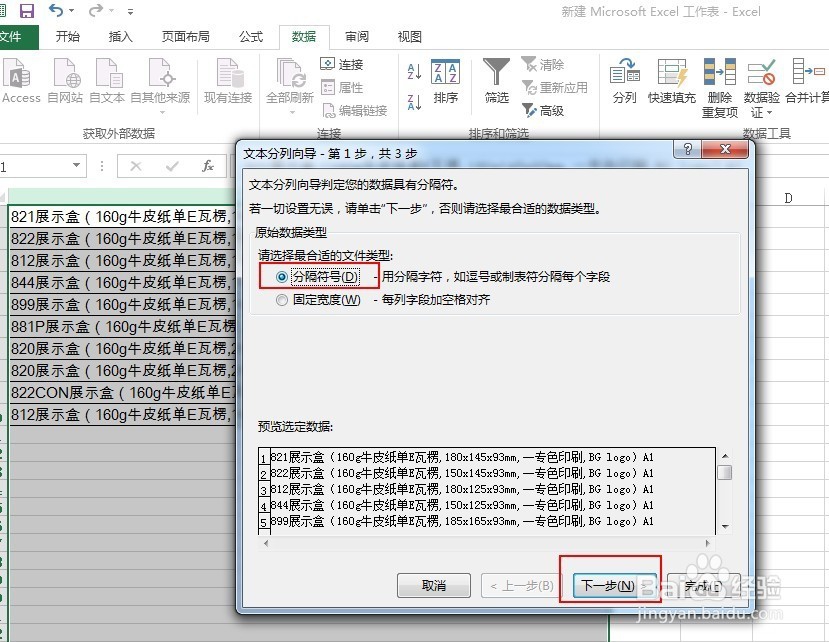Image resolution: width=829 pixels, height=642 pixels.
Task: Click the wizard help question mark button
Action: click(x=687, y=149)
